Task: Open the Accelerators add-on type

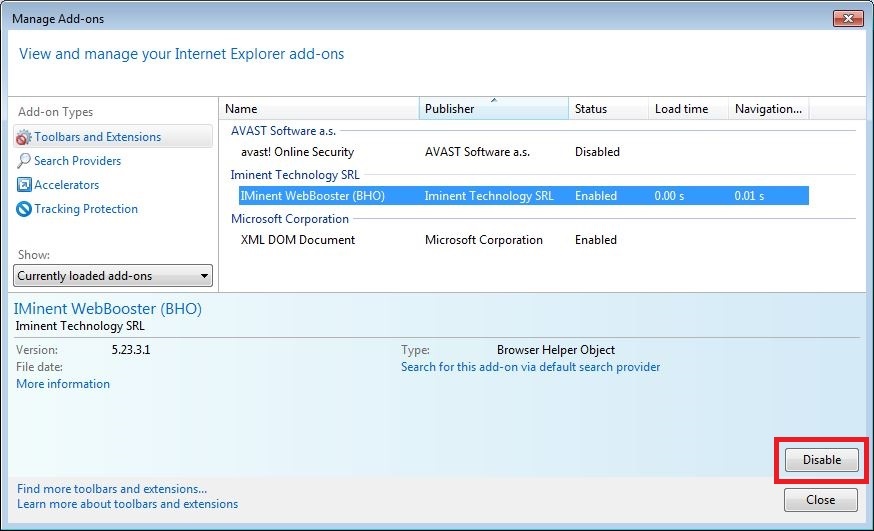Action: (x=66, y=185)
